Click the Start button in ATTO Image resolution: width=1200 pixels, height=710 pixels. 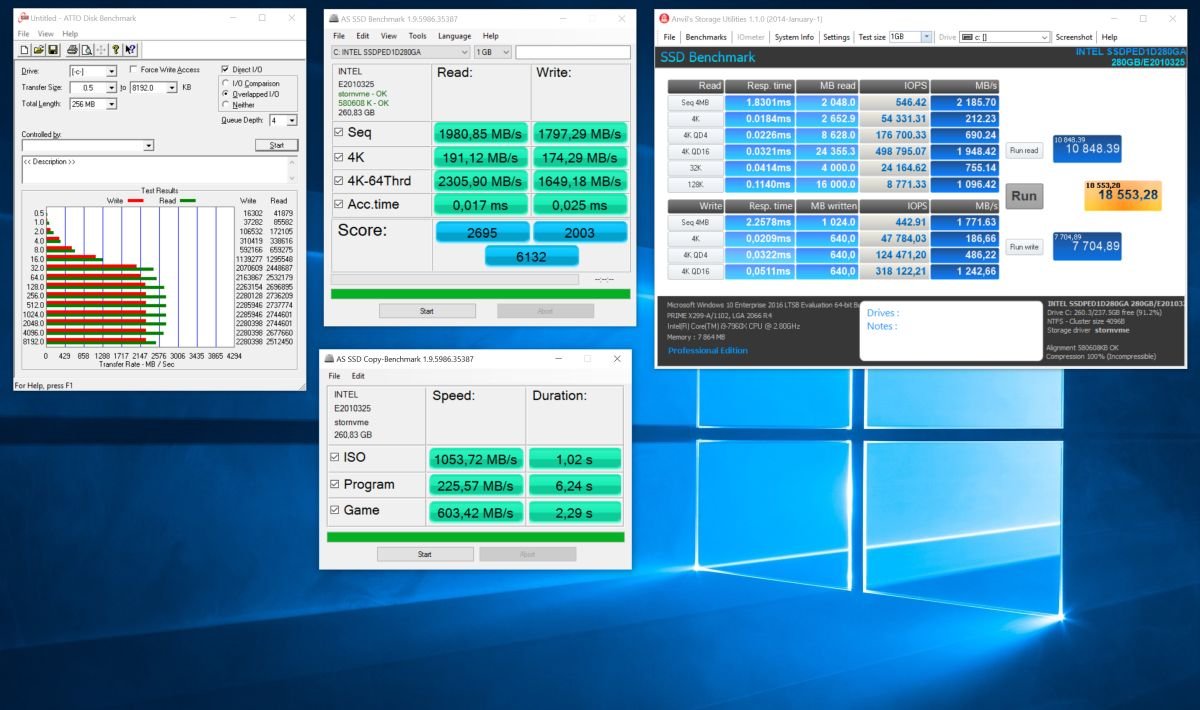point(276,145)
